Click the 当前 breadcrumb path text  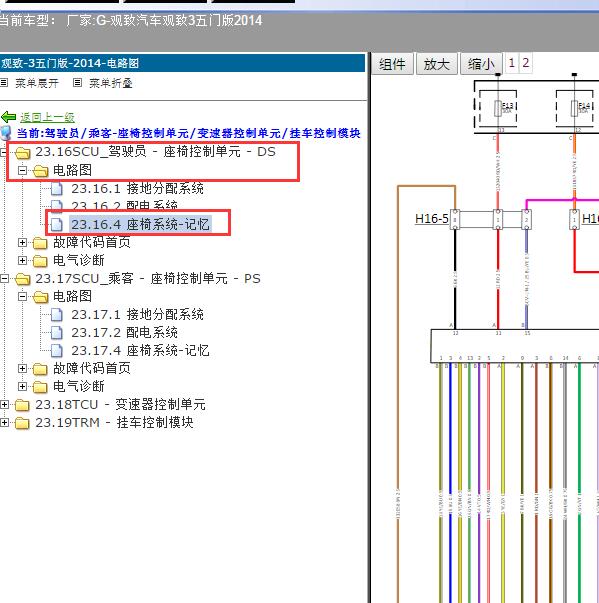point(188,133)
